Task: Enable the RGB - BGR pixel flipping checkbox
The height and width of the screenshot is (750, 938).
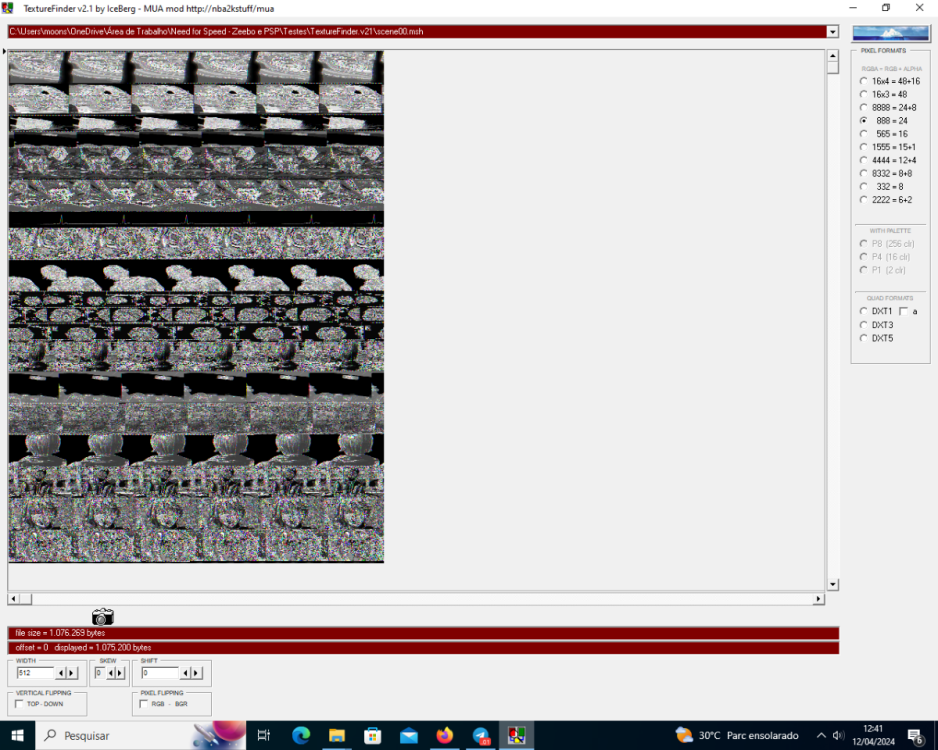Action: click(x=142, y=704)
